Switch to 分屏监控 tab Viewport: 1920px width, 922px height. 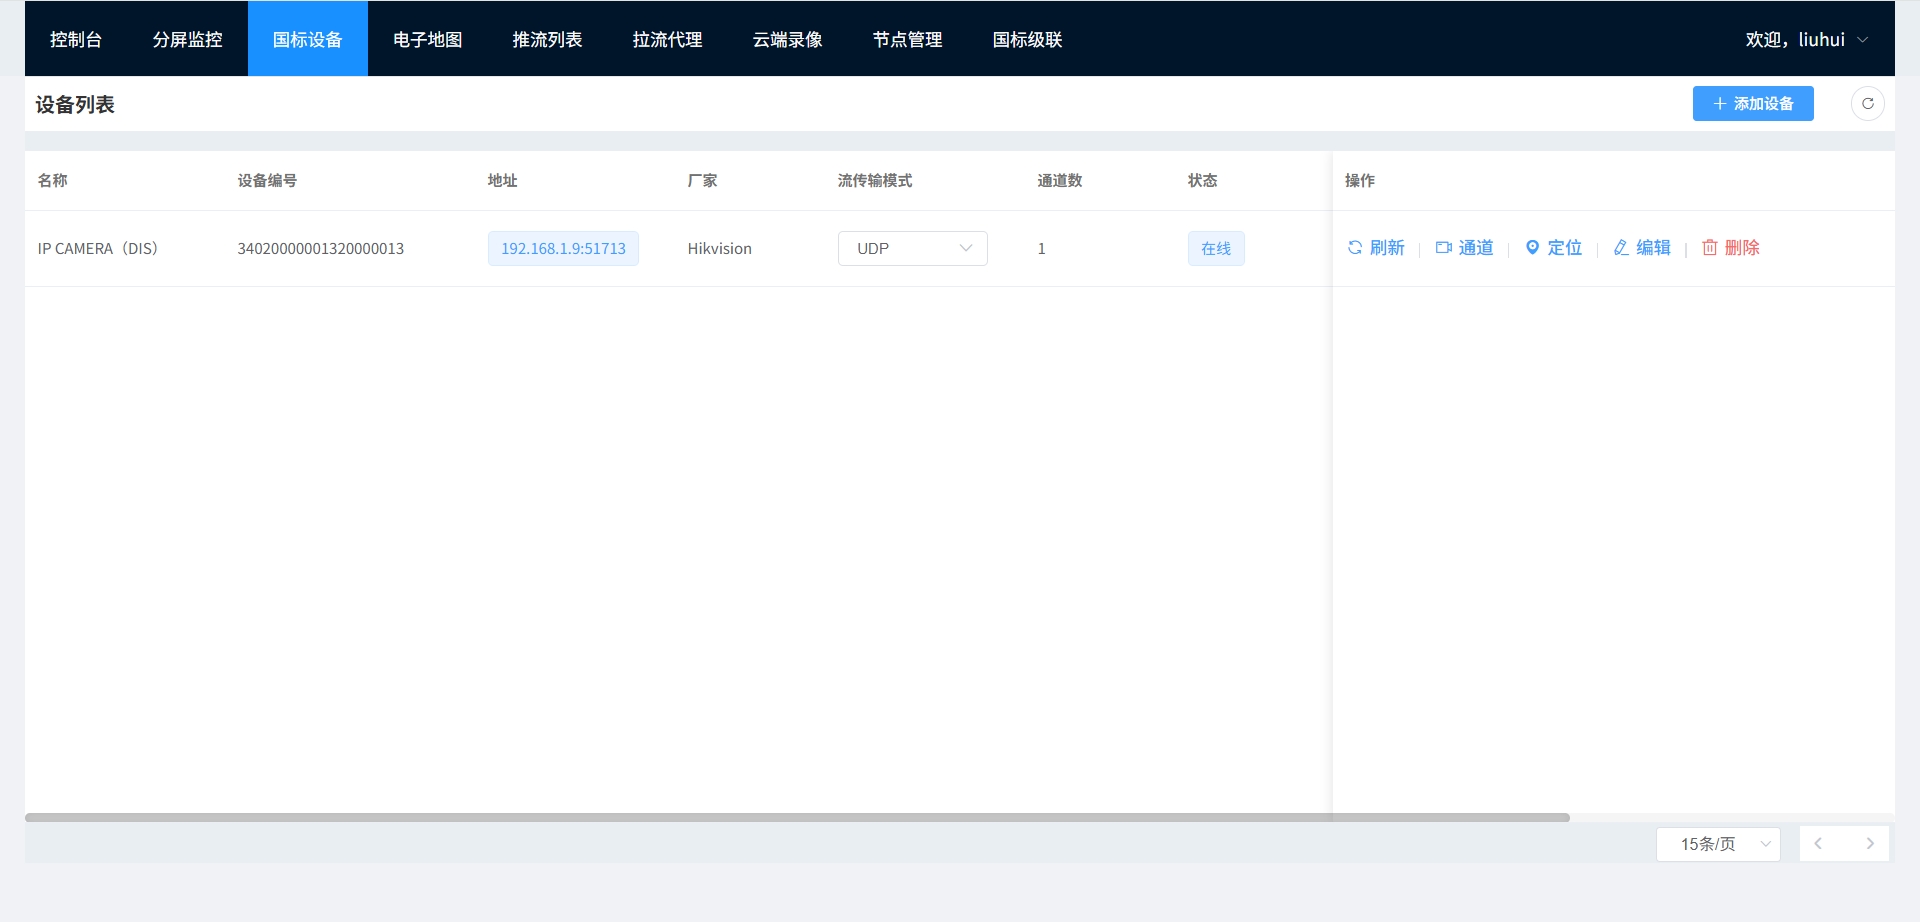[187, 40]
